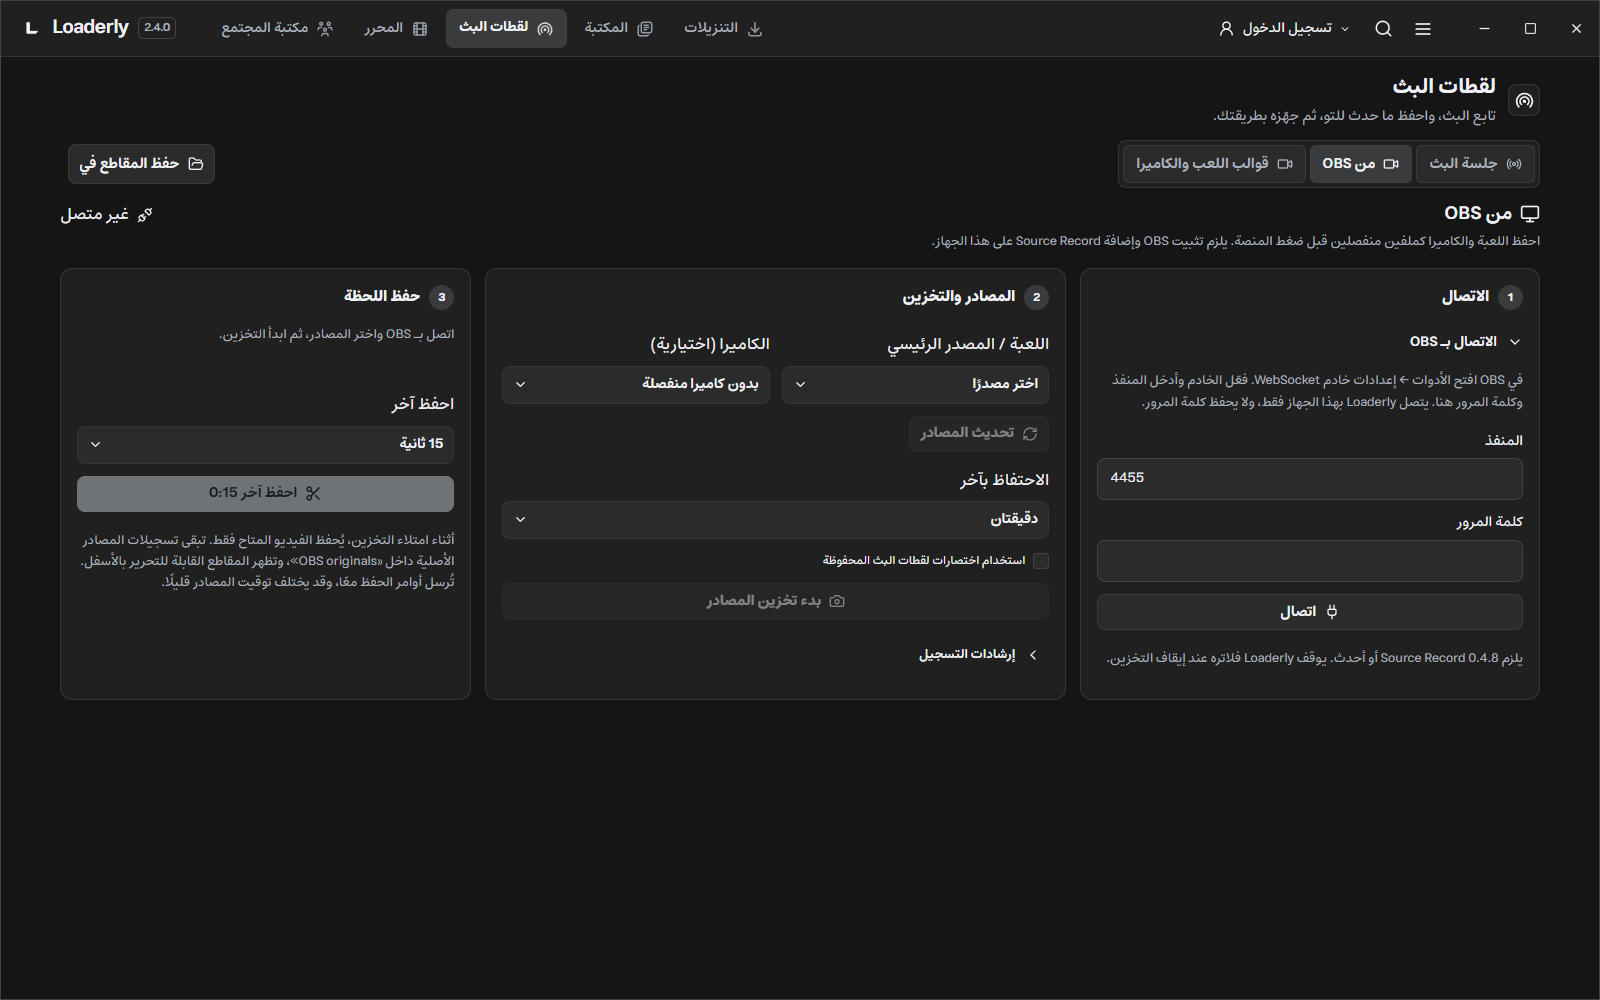Switch to the مكتبة المجتمع tab
Screen dimensions: 1600x1000
tap(277, 29)
